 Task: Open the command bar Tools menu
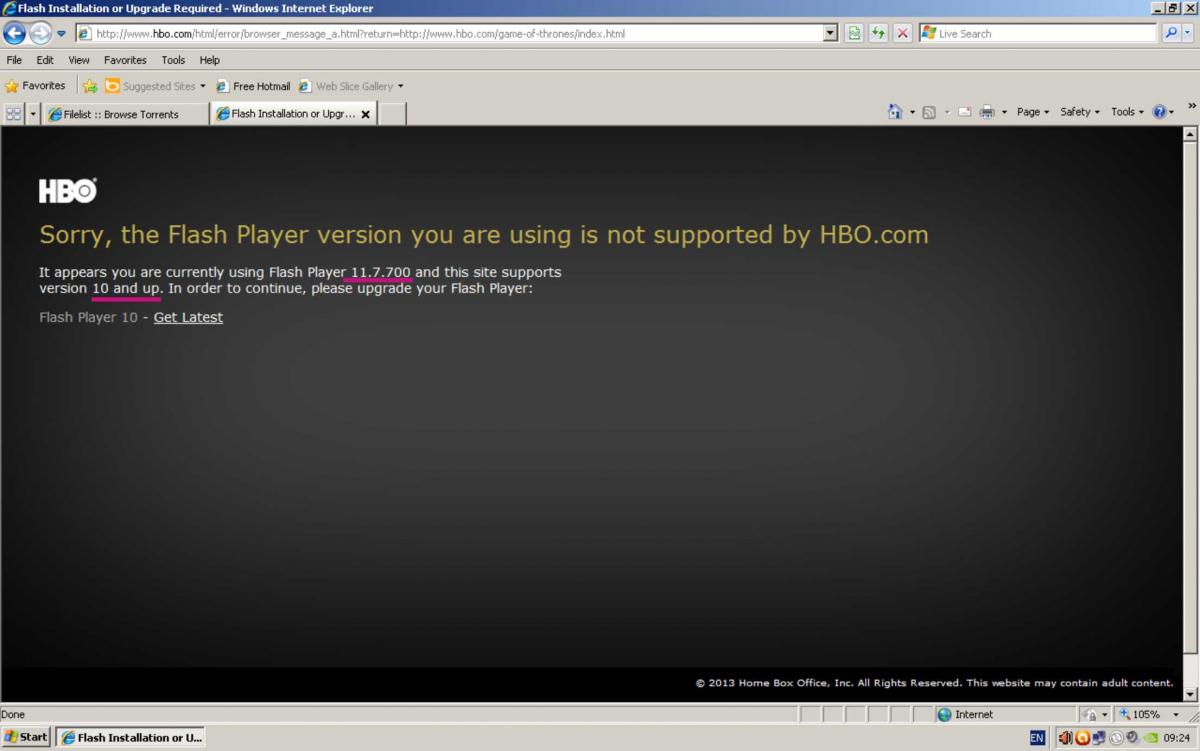click(1128, 112)
